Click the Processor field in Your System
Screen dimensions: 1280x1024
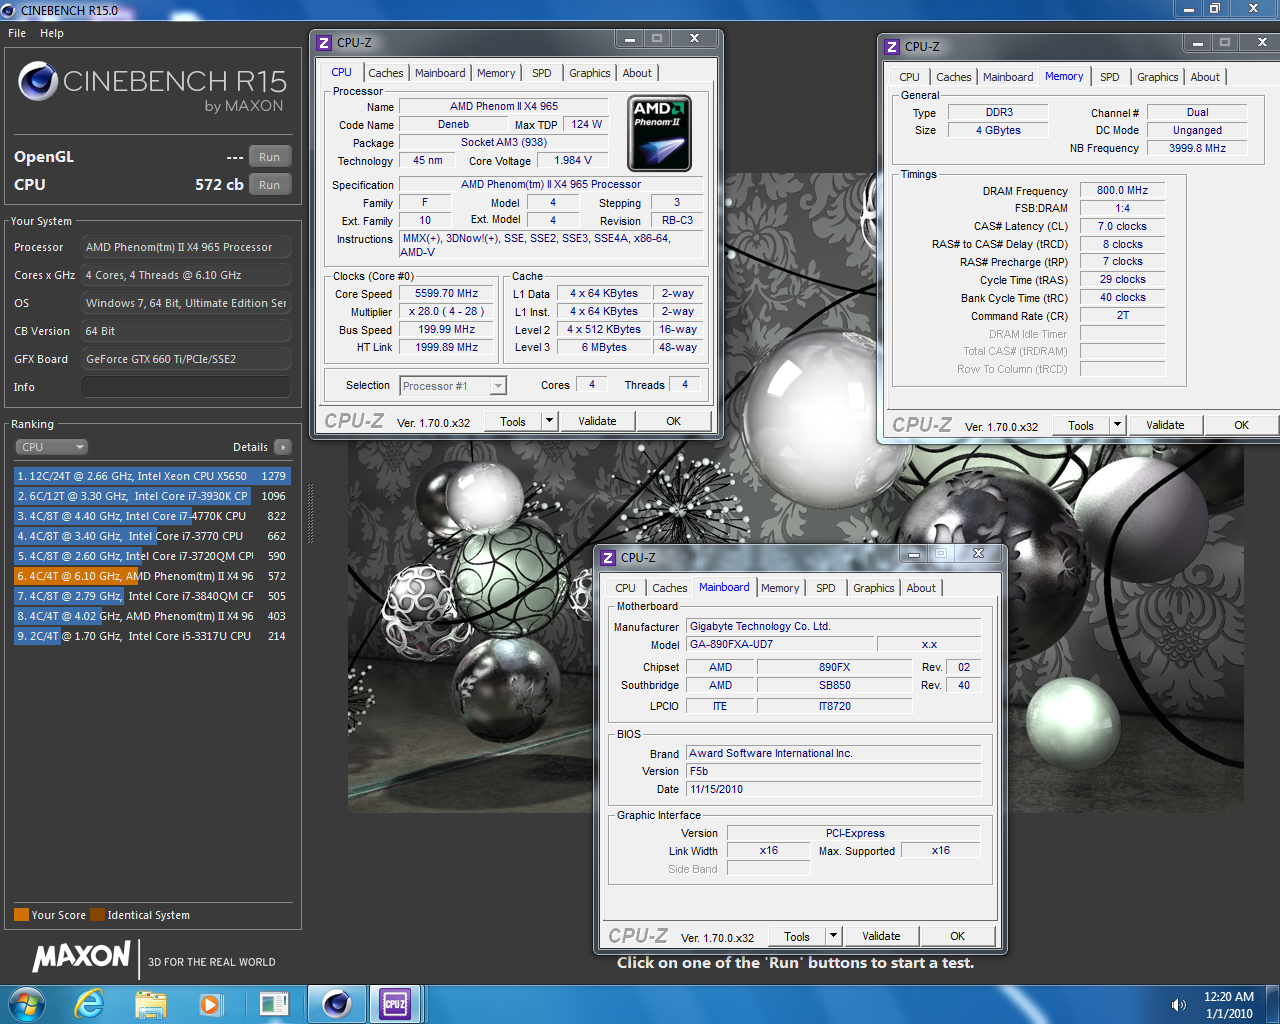(x=186, y=247)
